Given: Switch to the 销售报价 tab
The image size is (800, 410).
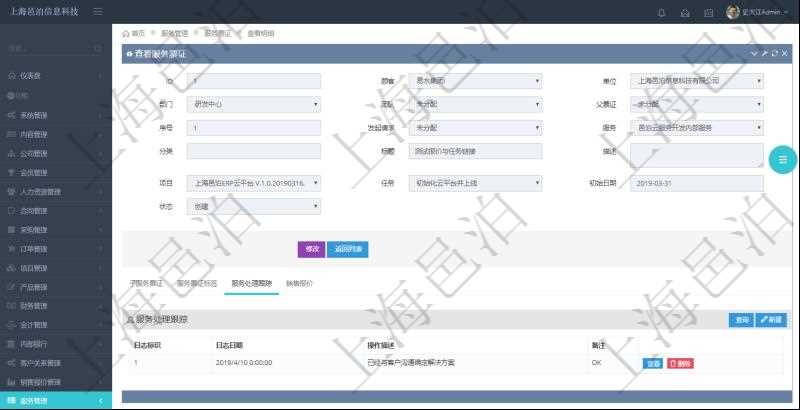Looking at the screenshot, I should [300, 283].
